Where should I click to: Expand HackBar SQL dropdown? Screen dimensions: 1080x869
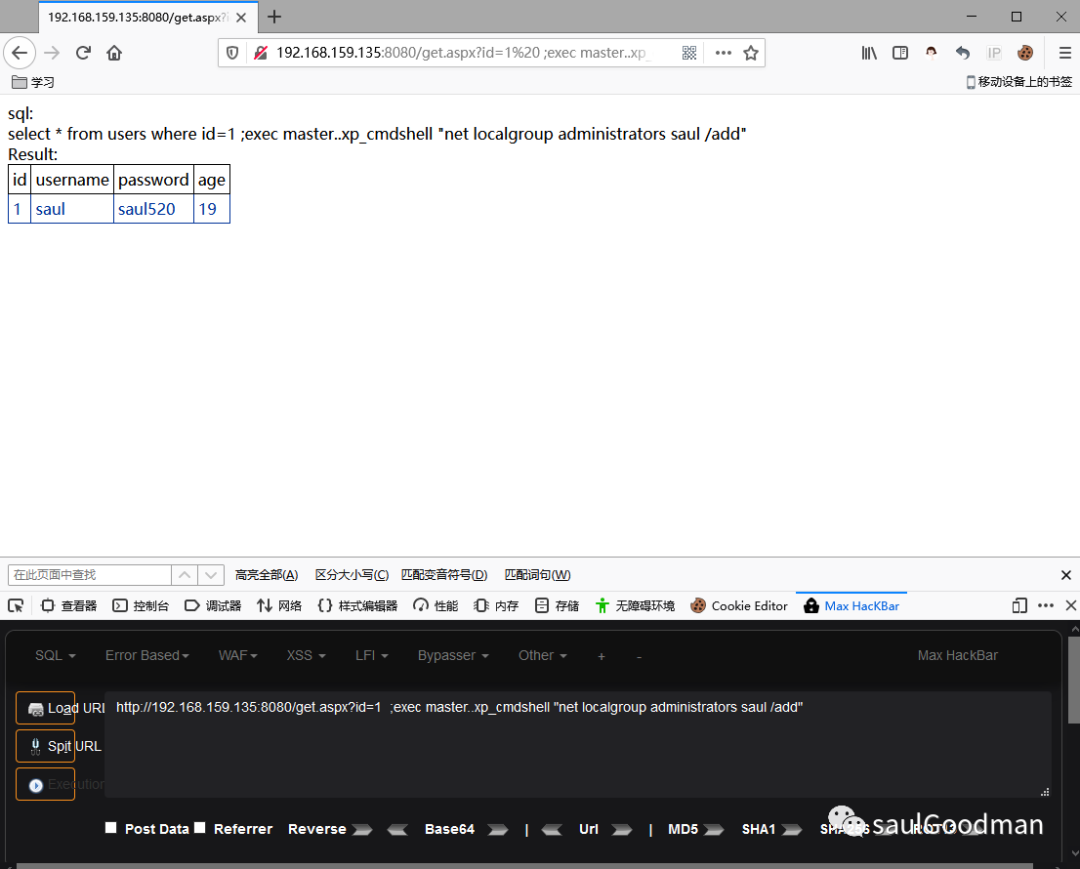tap(55, 656)
